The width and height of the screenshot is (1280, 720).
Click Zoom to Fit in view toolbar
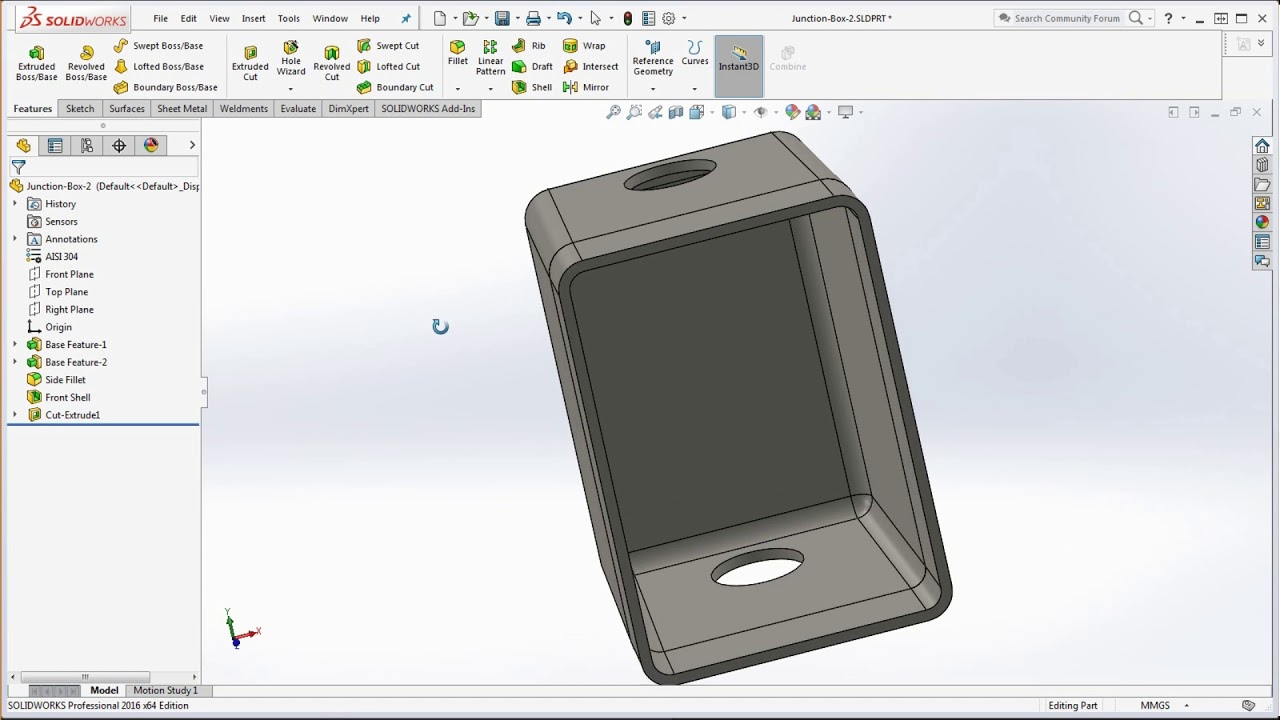coord(614,112)
